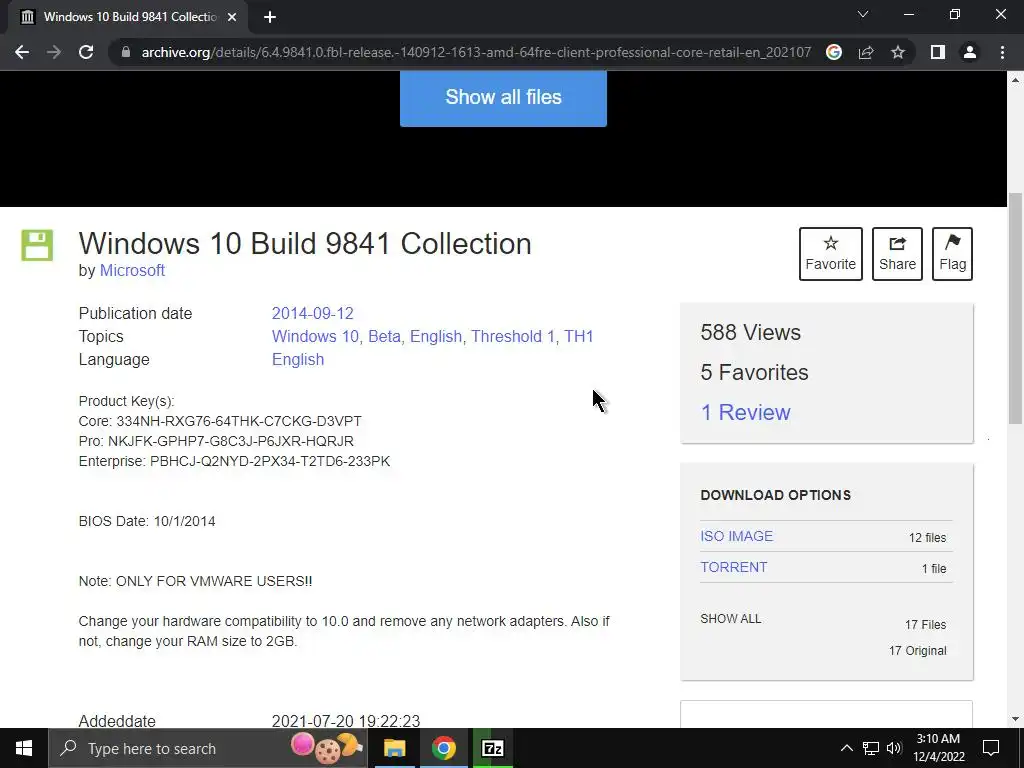Screen dimensions: 1024x768
Task: Open TH1 topic link
Action: [579, 336]
